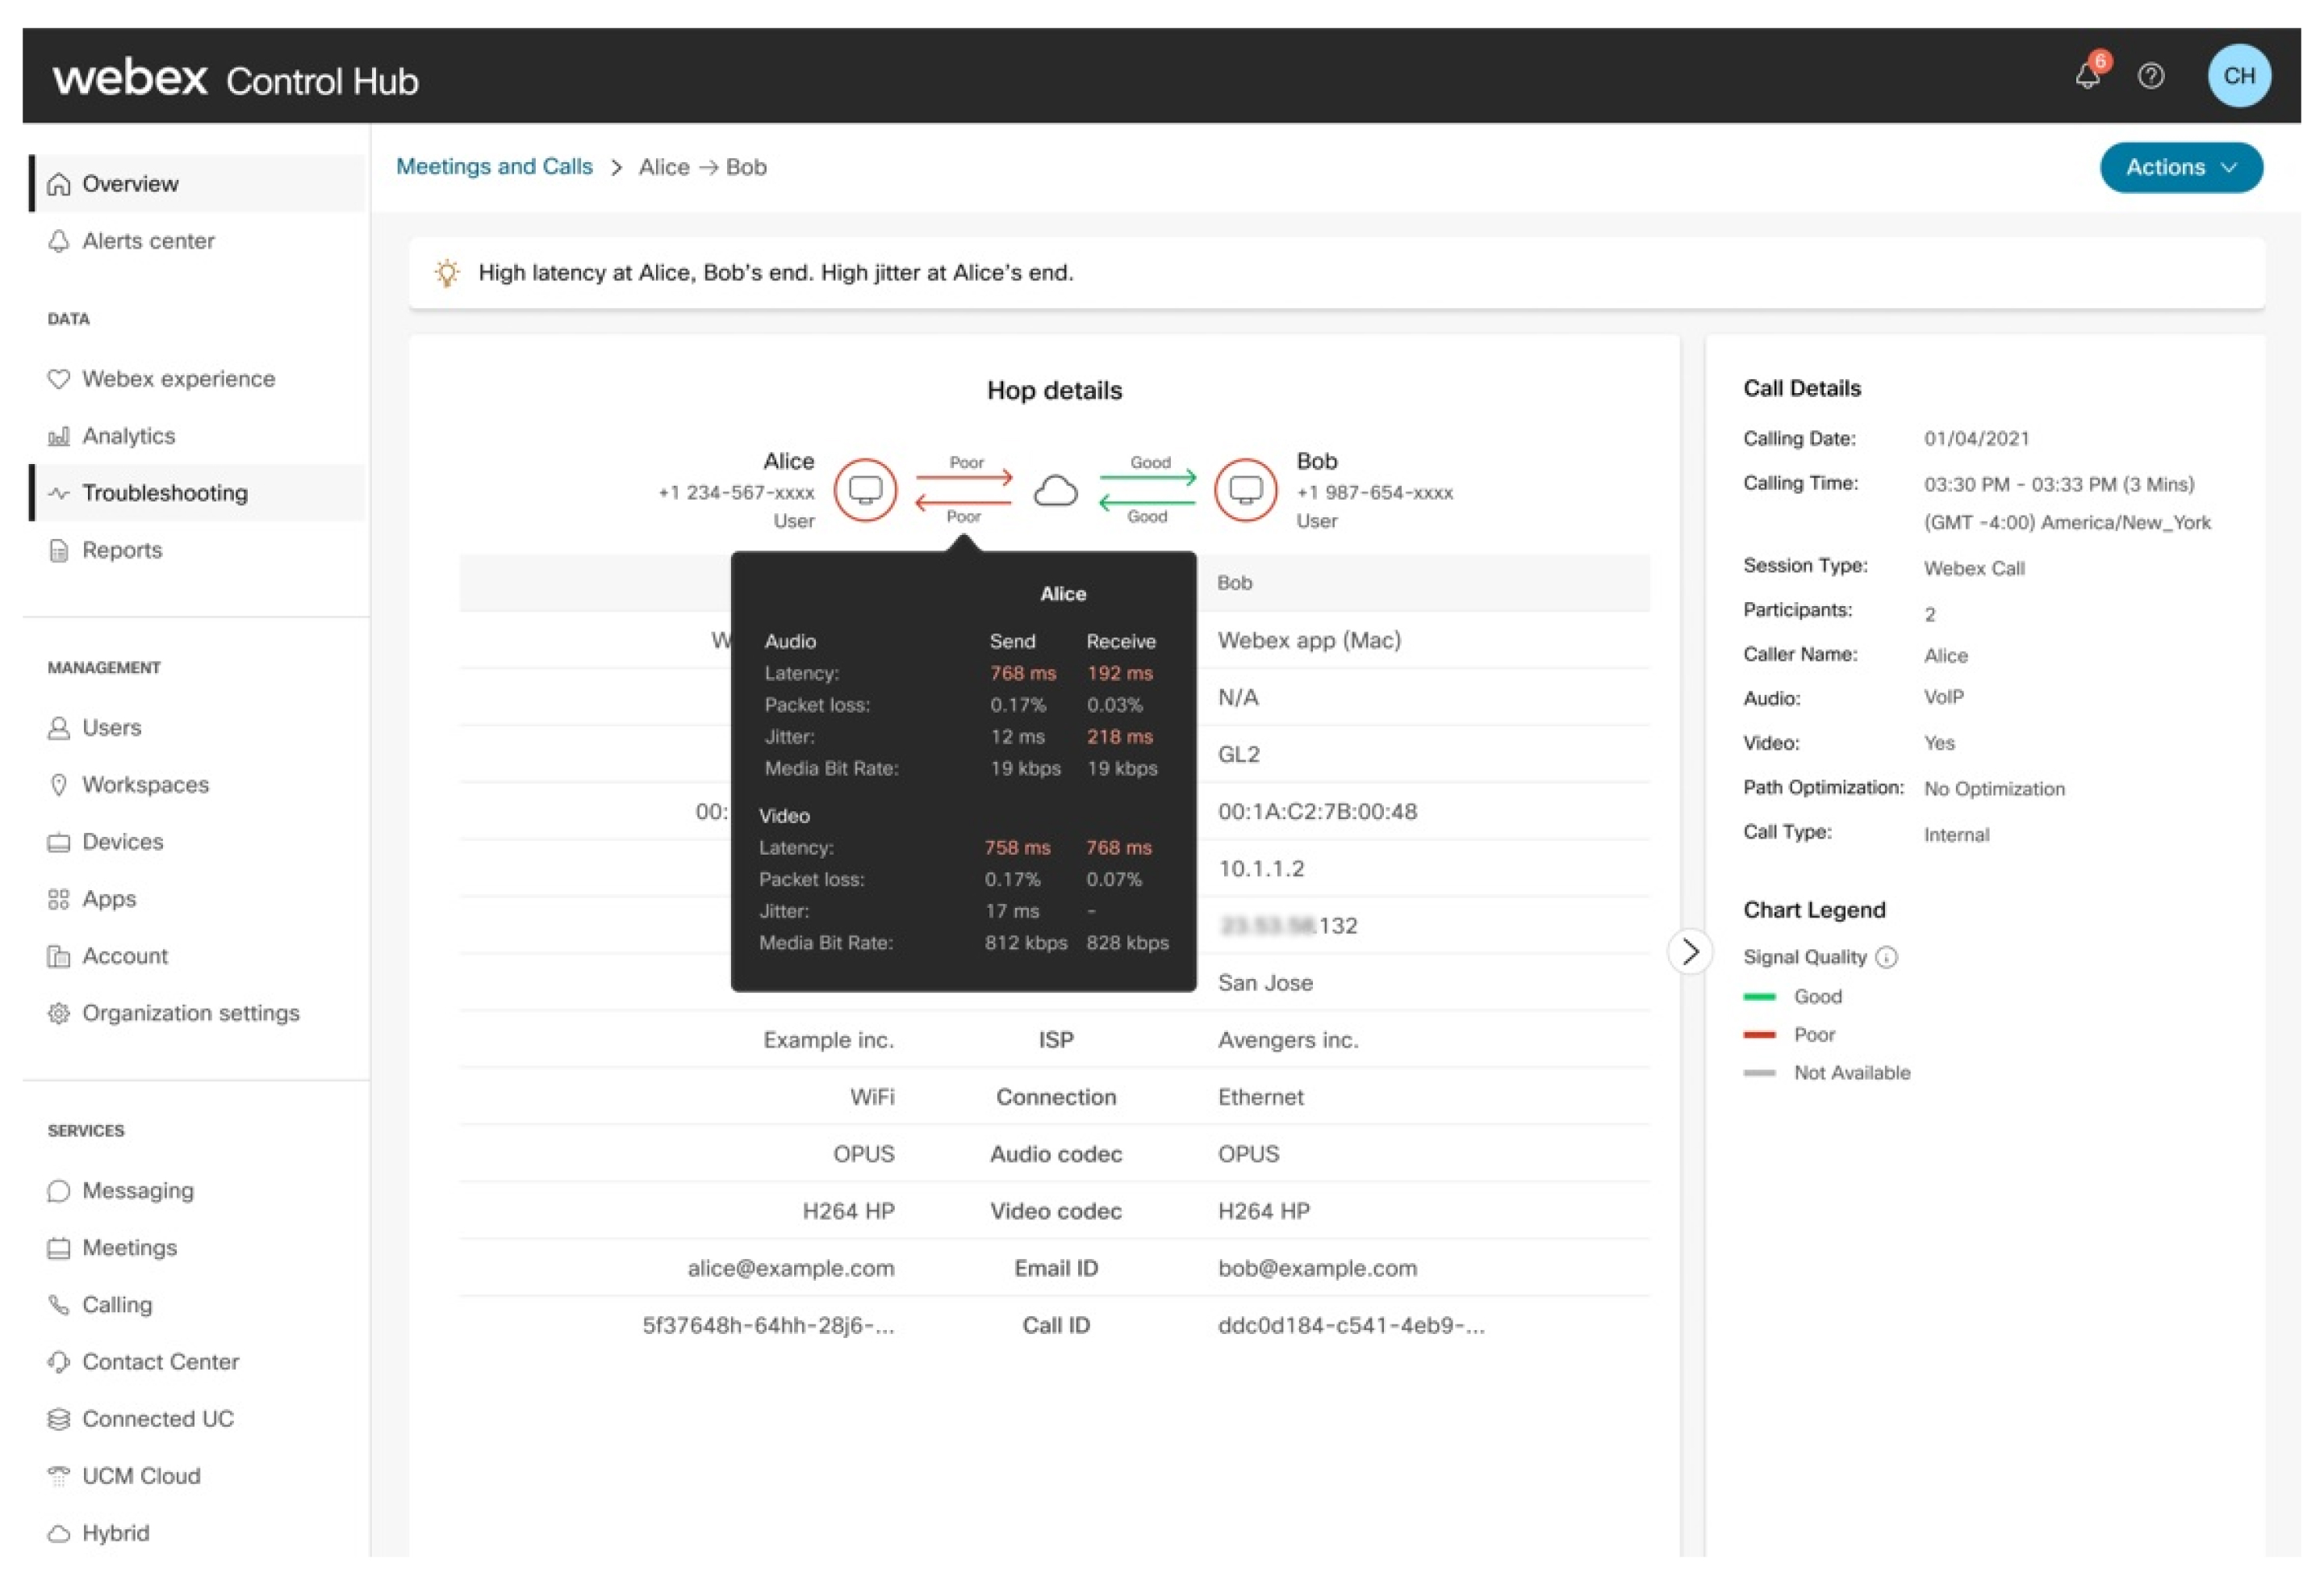Click the 10.1.1.2 IP address

pos(1260,868)
